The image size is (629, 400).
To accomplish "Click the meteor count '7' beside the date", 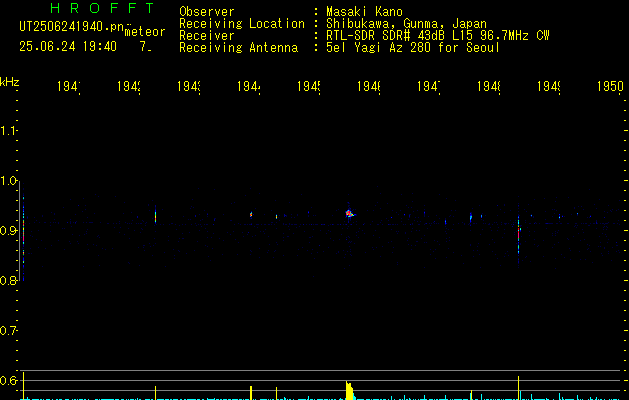I will pos(143,47).
